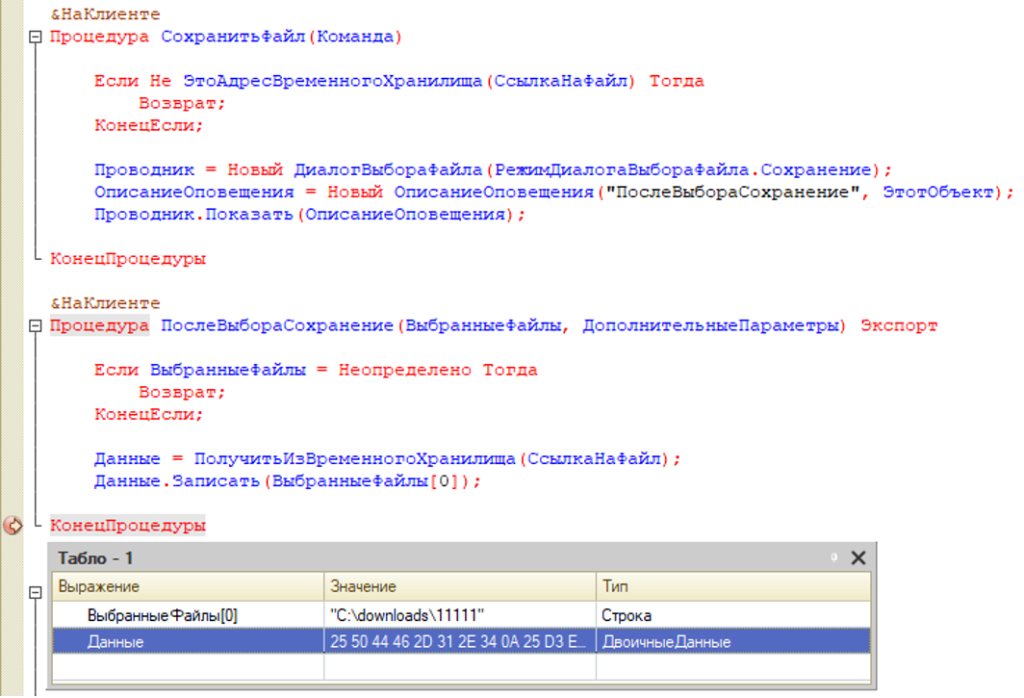Click the first &НаКлиенте directive

105,15
